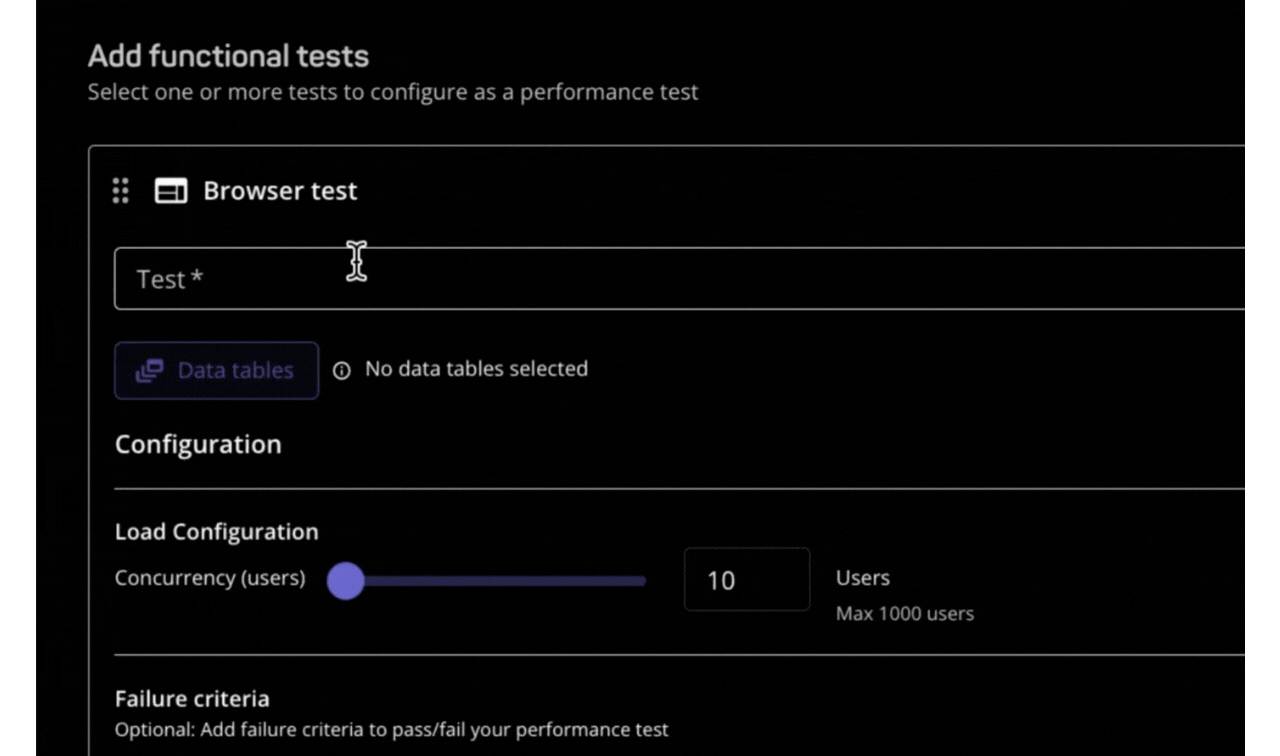Expand the Load Configuration section
Image resolution: width=1280 pixels, height=756 pixels.
(x=216, y=531)
